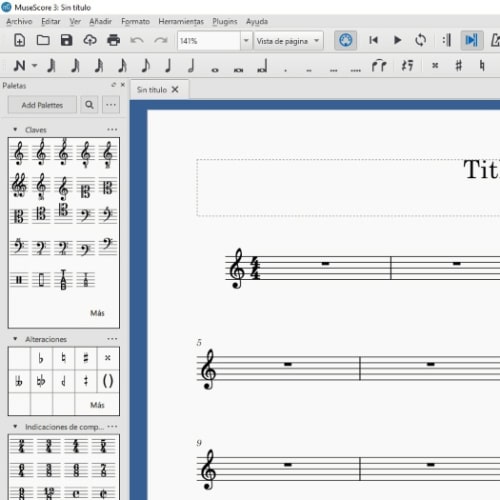Add a double augmentation dot
The image size is (500, 500).
point(309,70)
